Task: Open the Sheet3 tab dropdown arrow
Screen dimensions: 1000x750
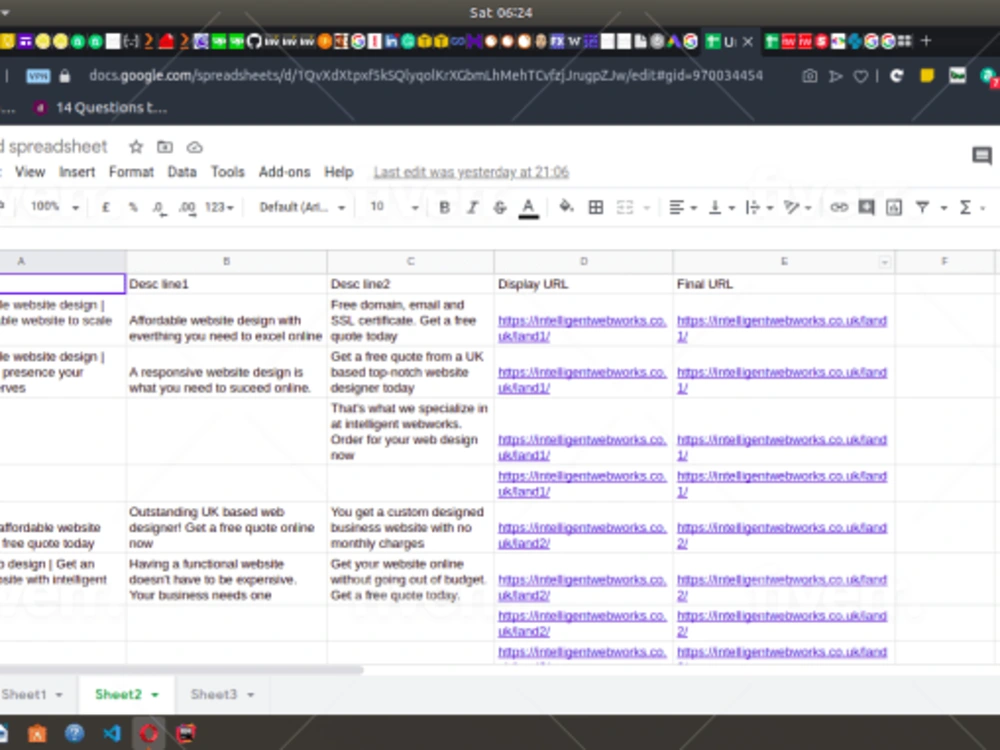Action: pos(251,695)
